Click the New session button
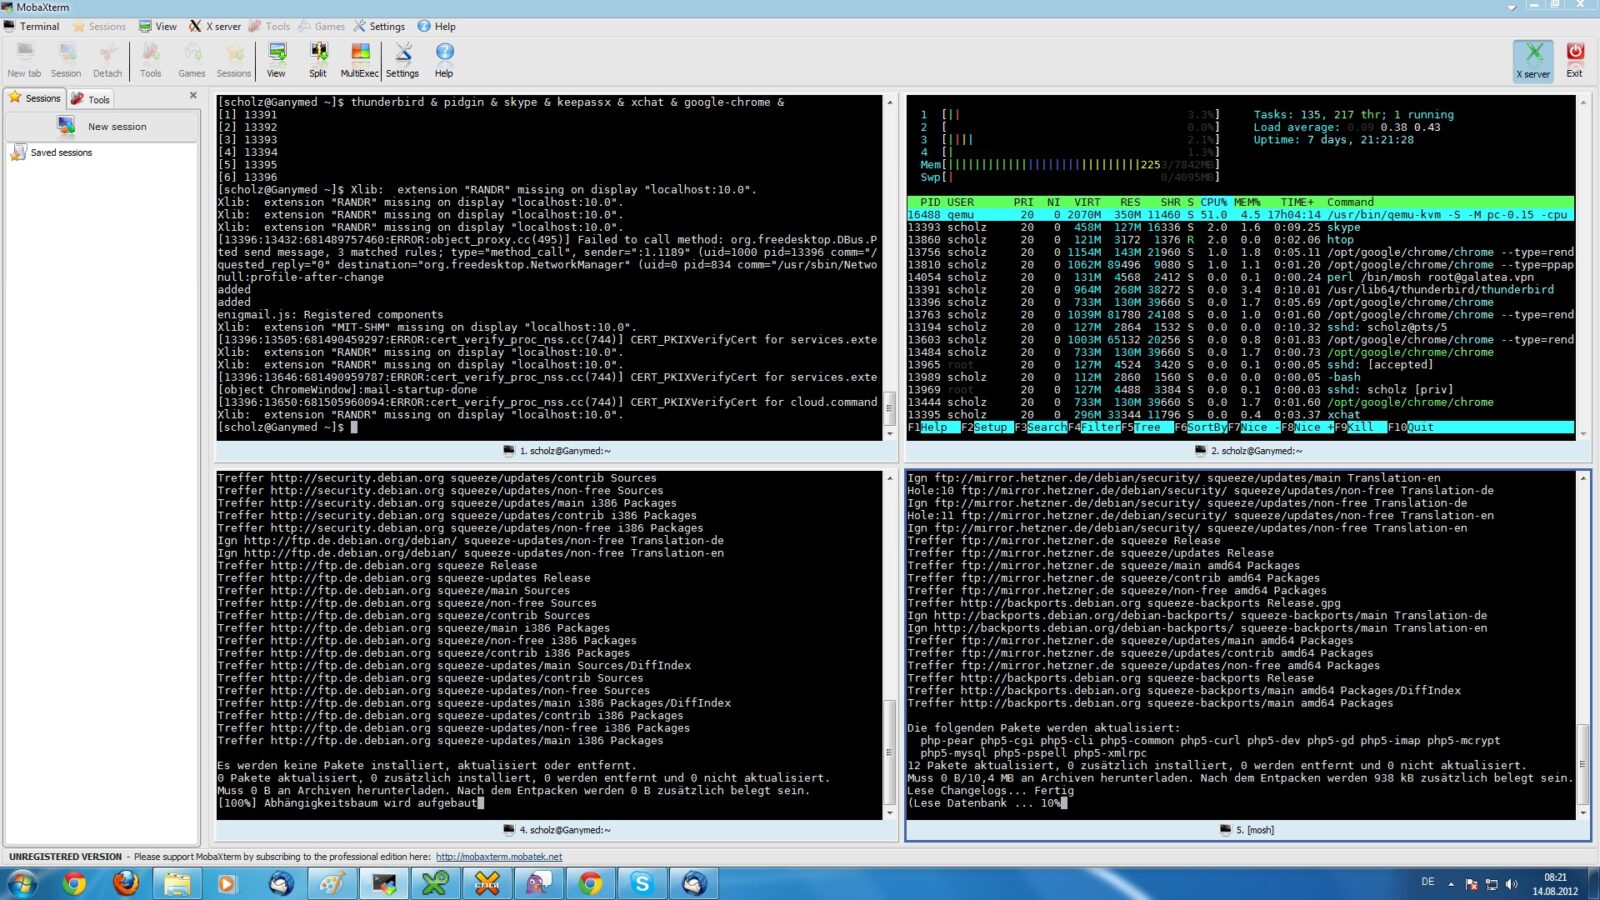Screen dimensions: 1600x900 (102, 126)
